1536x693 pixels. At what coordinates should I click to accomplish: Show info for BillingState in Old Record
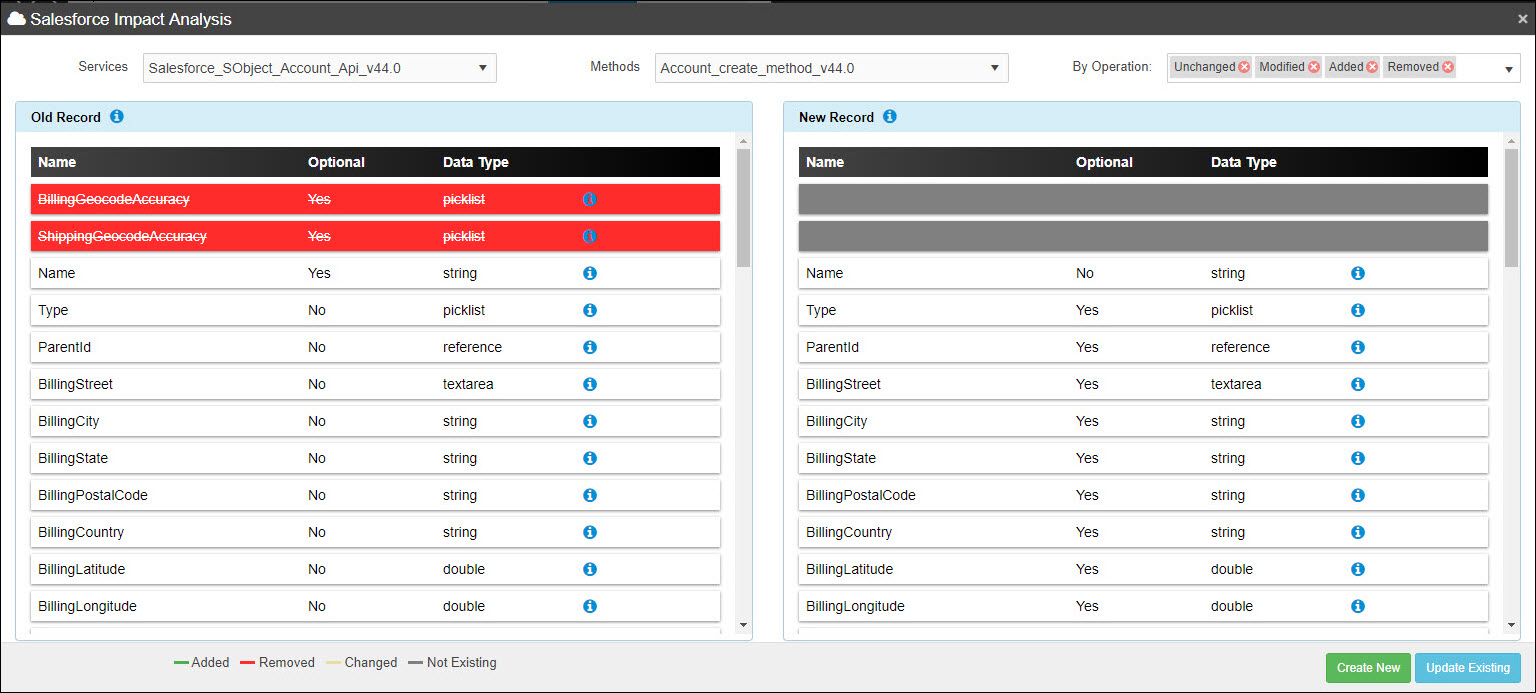tap(590, 458)
